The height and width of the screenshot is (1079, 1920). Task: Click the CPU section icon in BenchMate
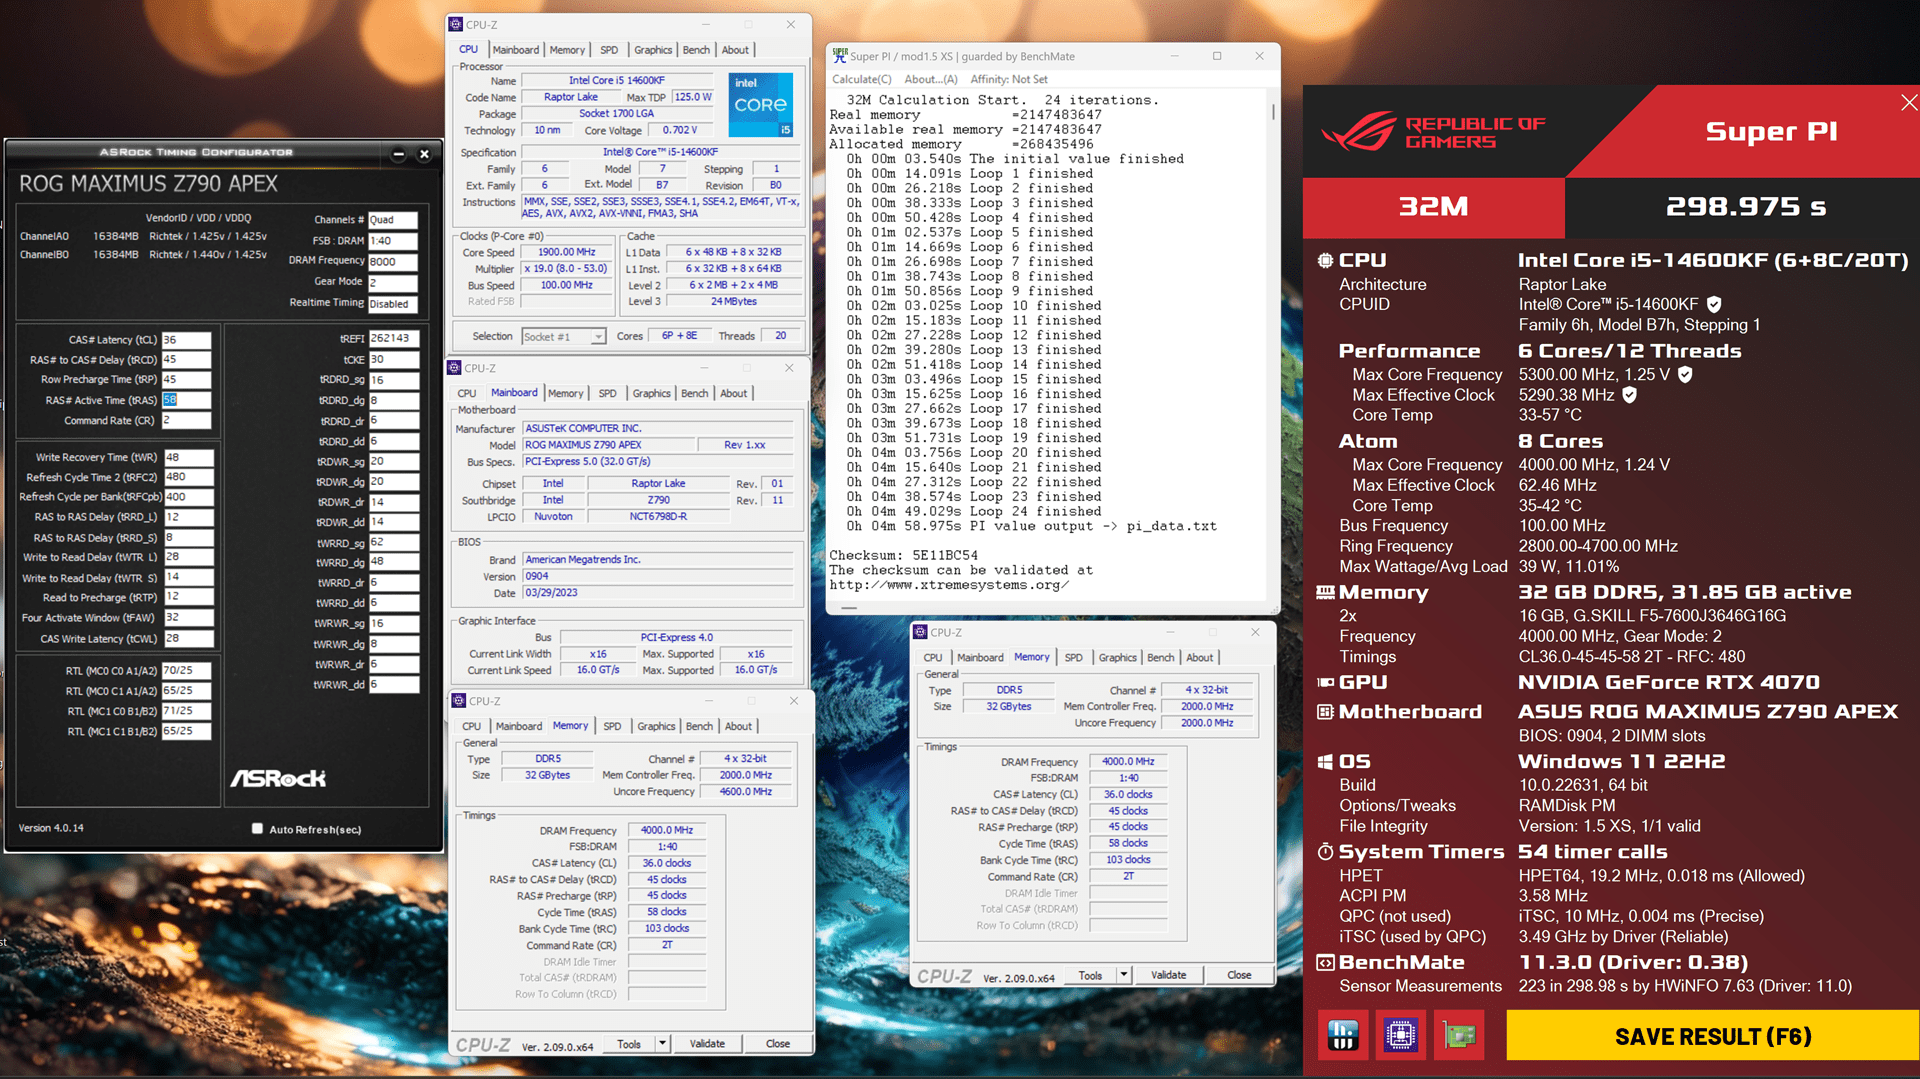click(1325, 260)
